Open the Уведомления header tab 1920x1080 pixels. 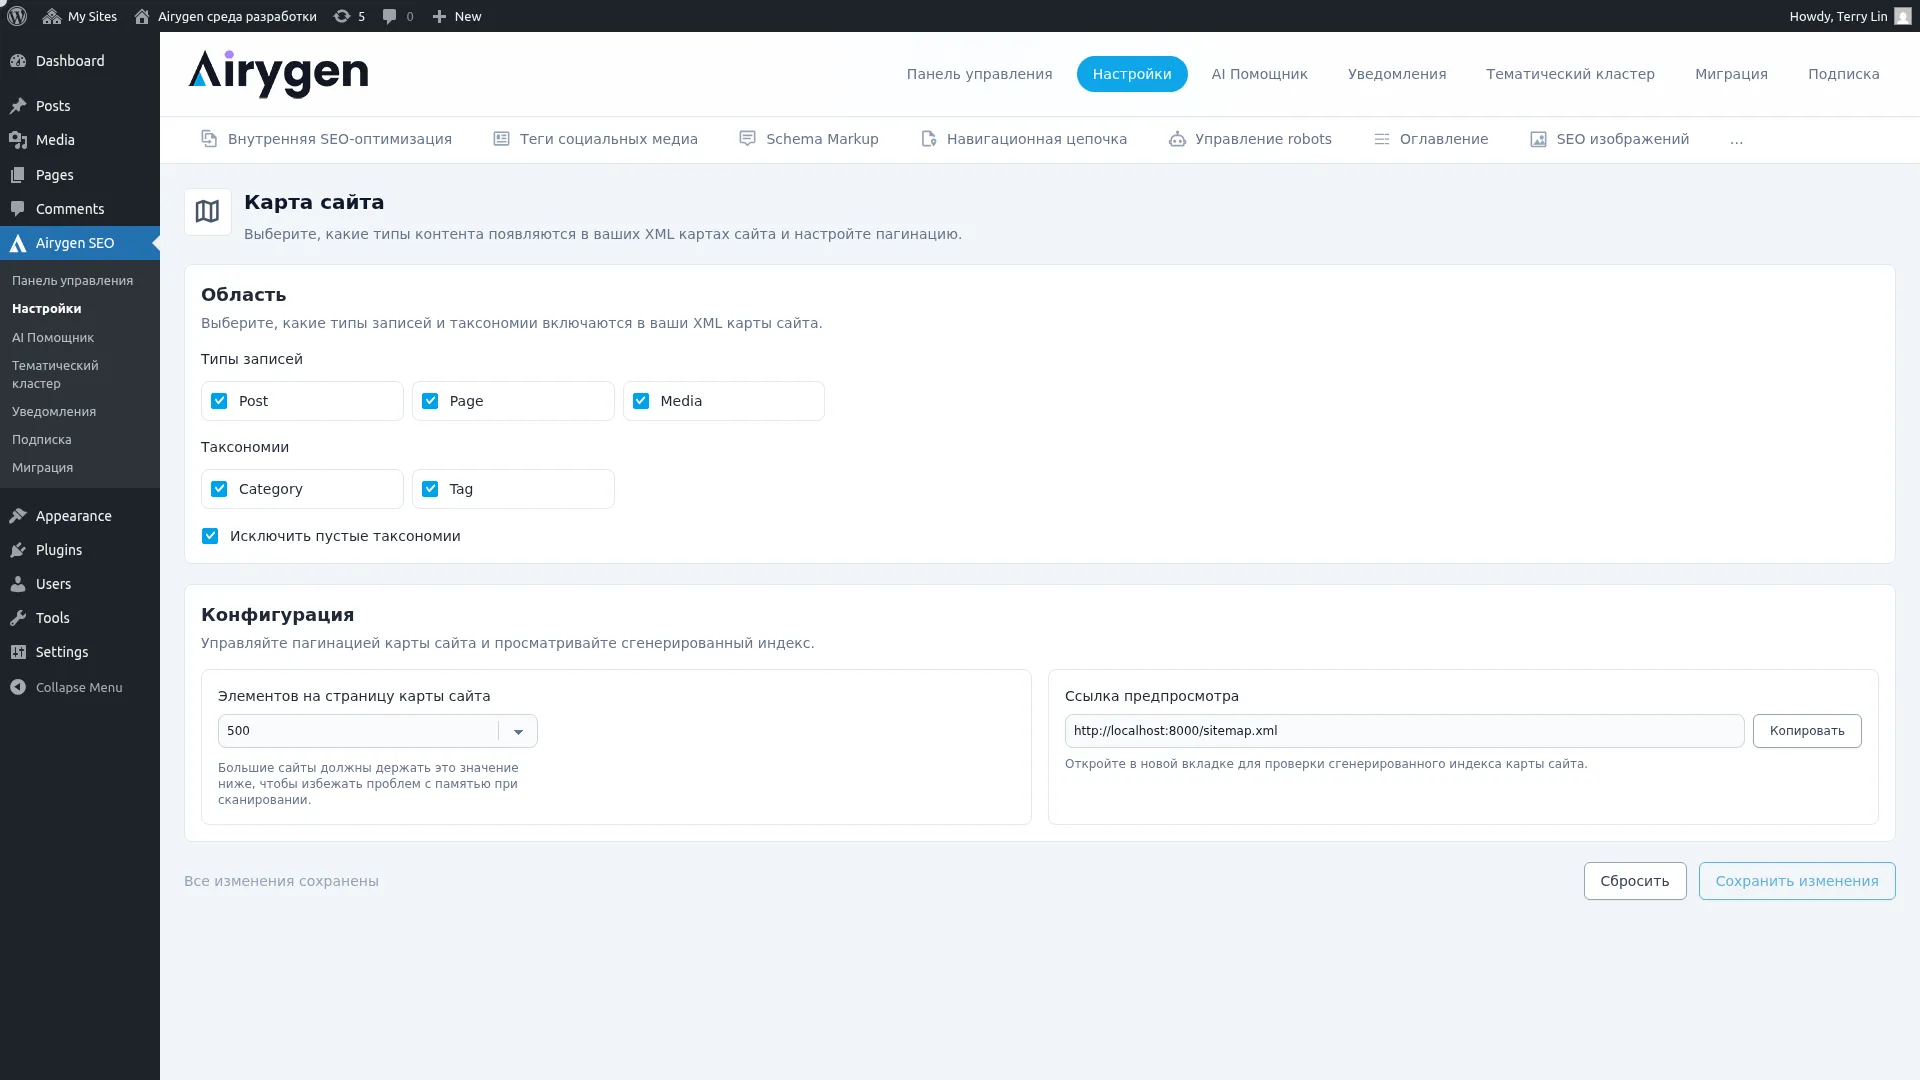pos(1396,74)
